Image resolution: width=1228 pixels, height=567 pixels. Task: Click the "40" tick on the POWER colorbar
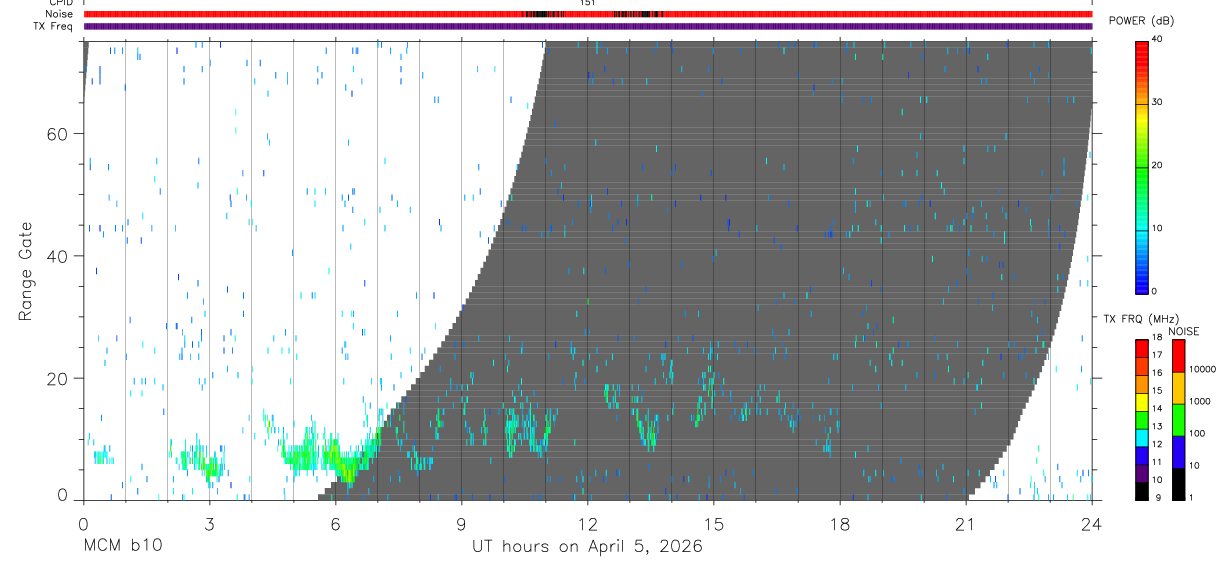pyautogui.click(x=1158, y=39)
